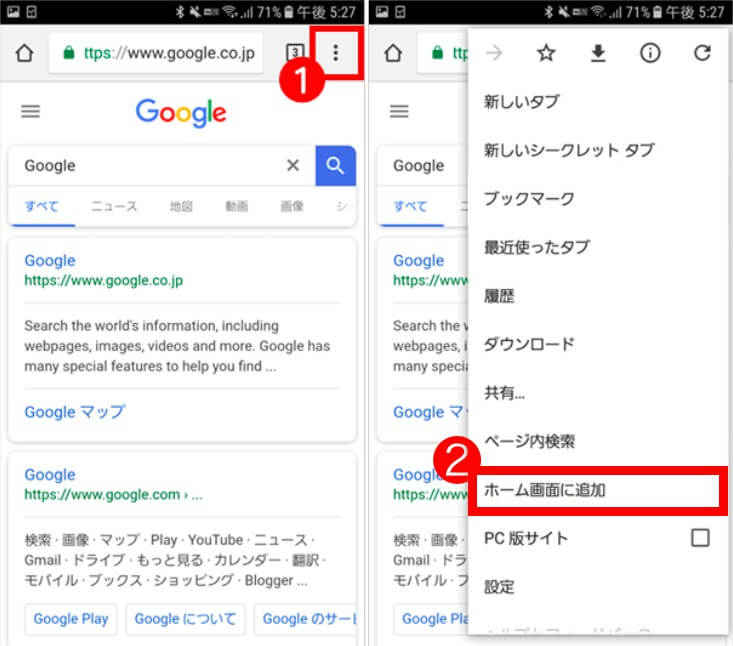Switch to the 画像 search tab
733x646 pixels.
tap(292, 207)
